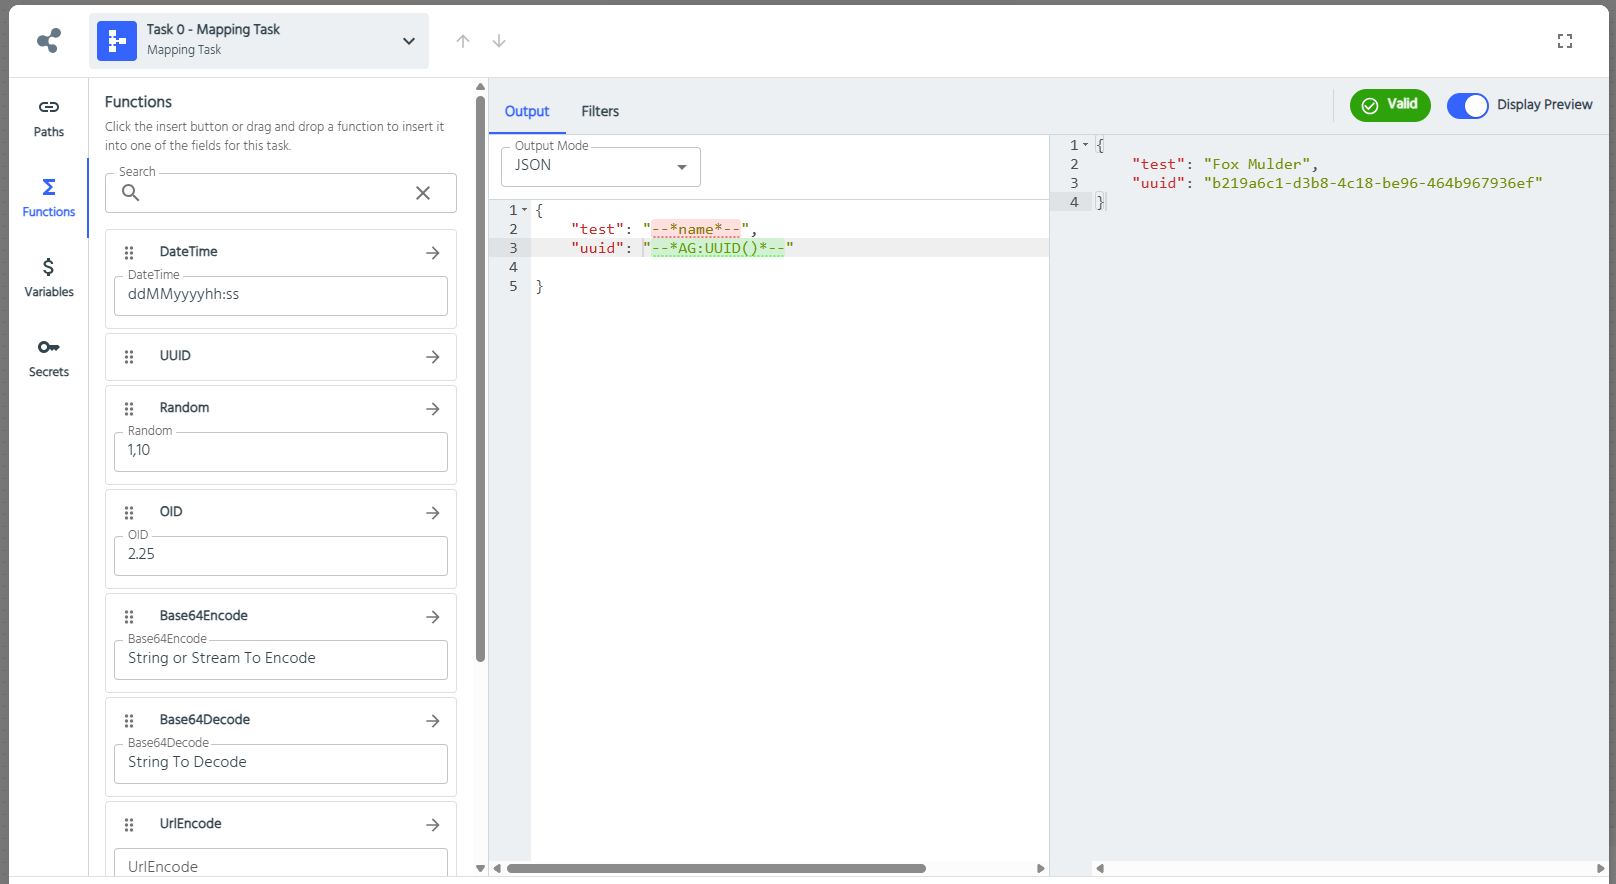Collapse the code fold on editor line 1
The image size is (1616, 884).
pos(525,210)
